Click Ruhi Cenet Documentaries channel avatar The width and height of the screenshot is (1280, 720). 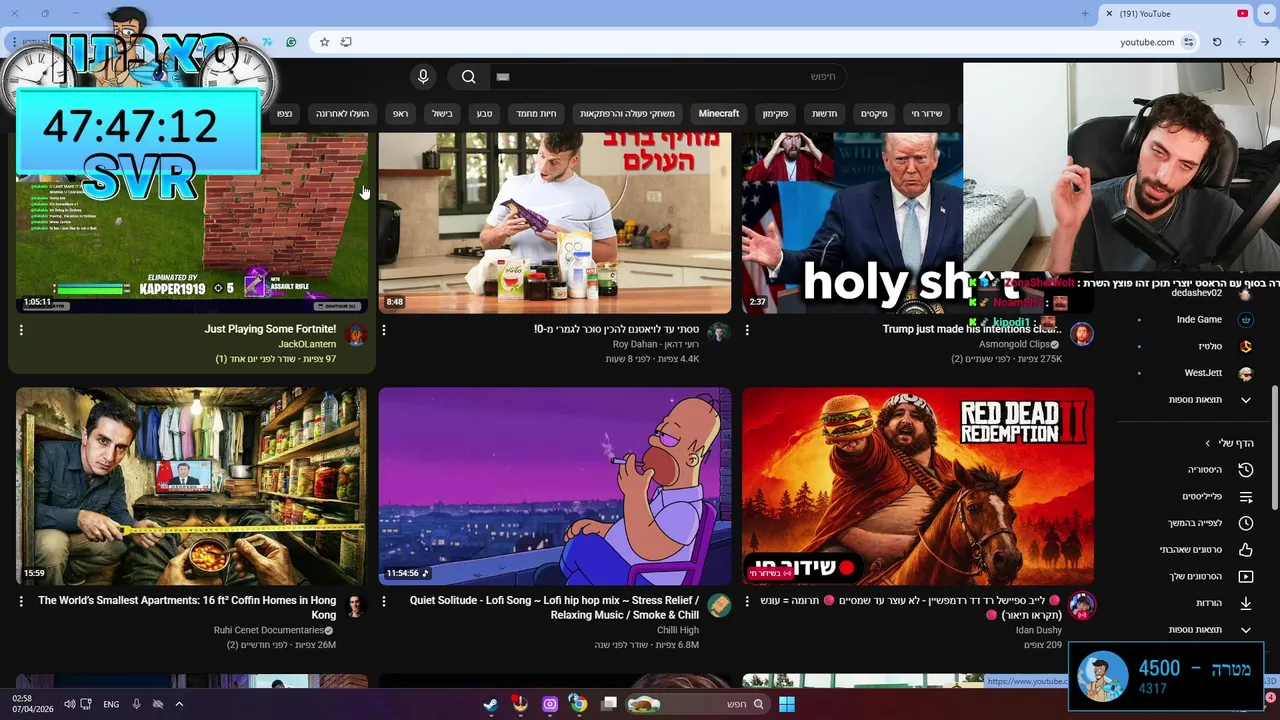[x=355, y=606]
